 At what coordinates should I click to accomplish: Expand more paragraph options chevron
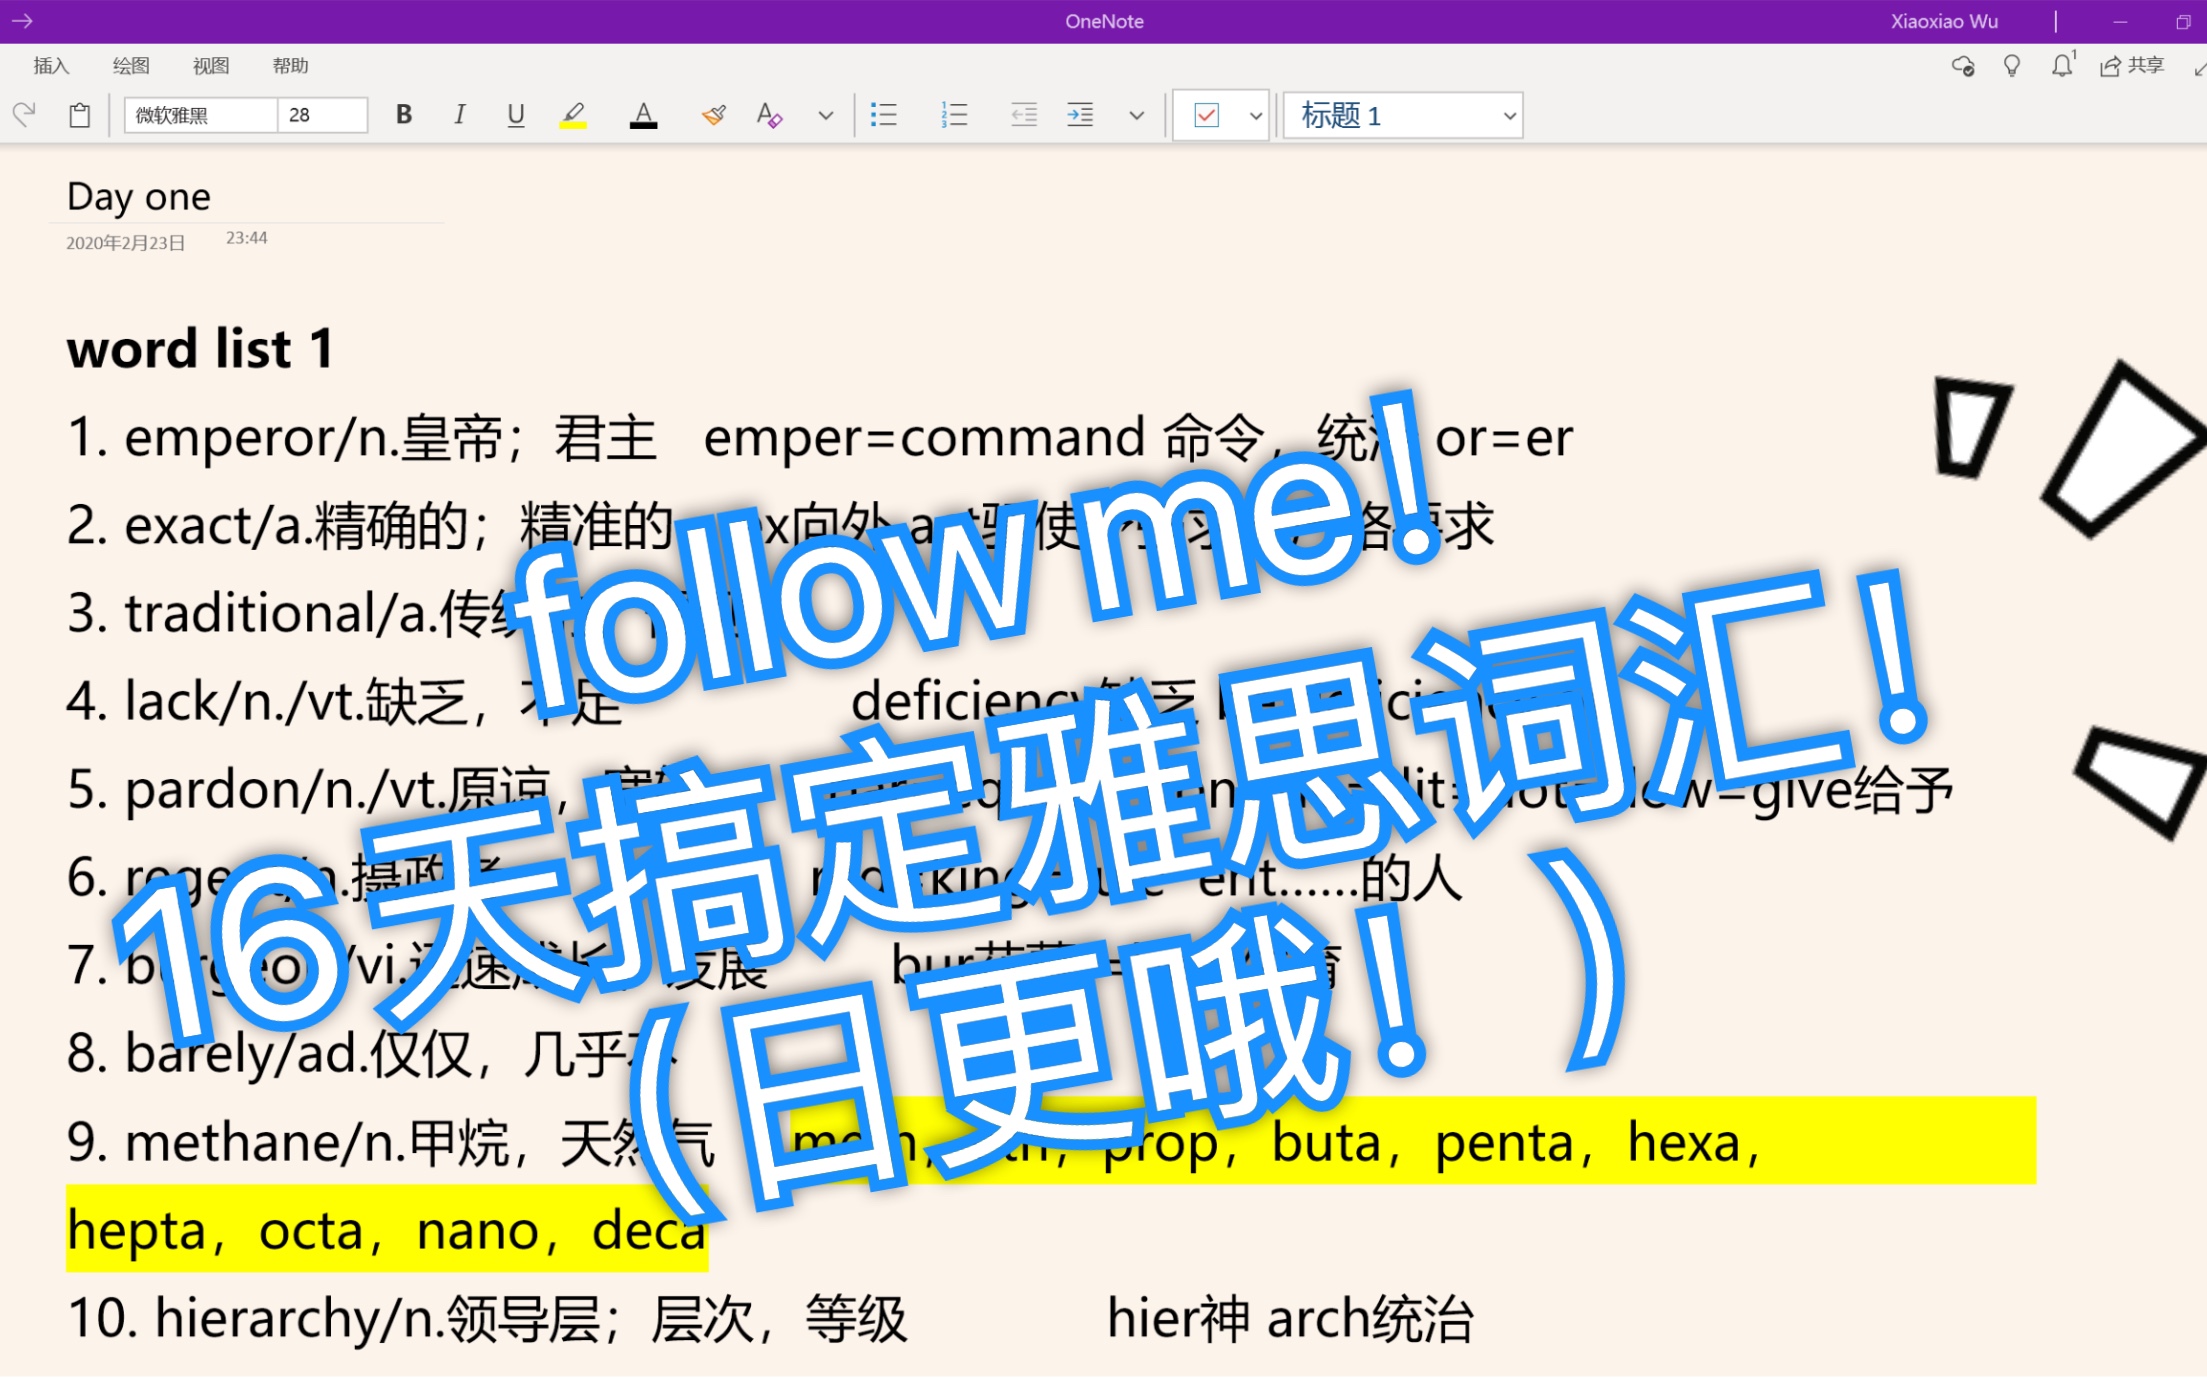(1137, 115)
